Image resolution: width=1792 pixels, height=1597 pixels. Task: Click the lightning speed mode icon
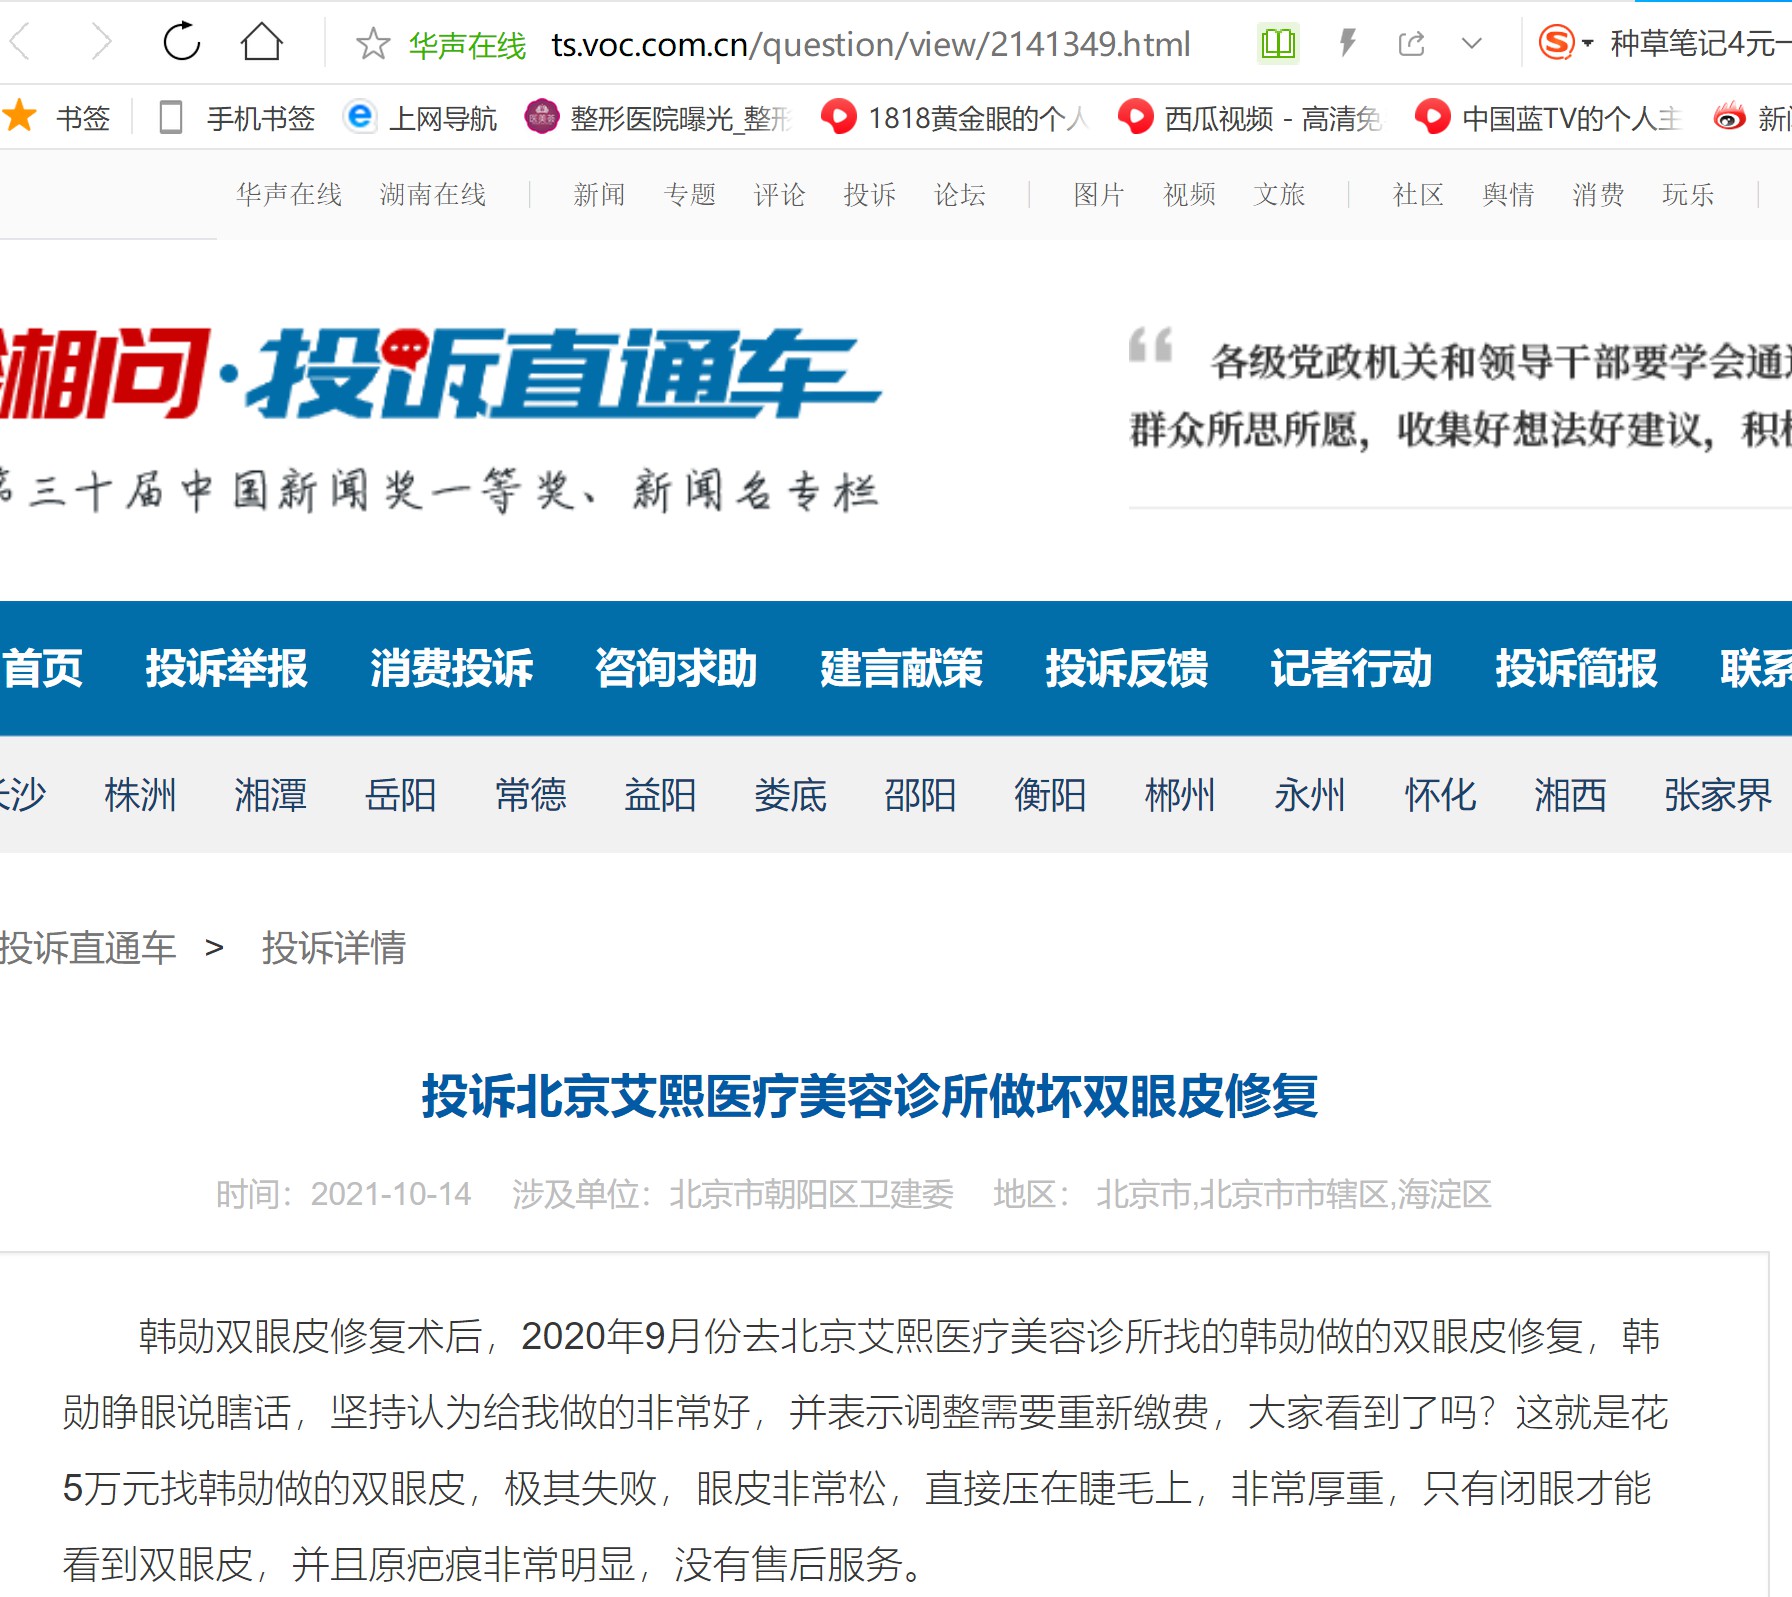(x=1348, y=43)
